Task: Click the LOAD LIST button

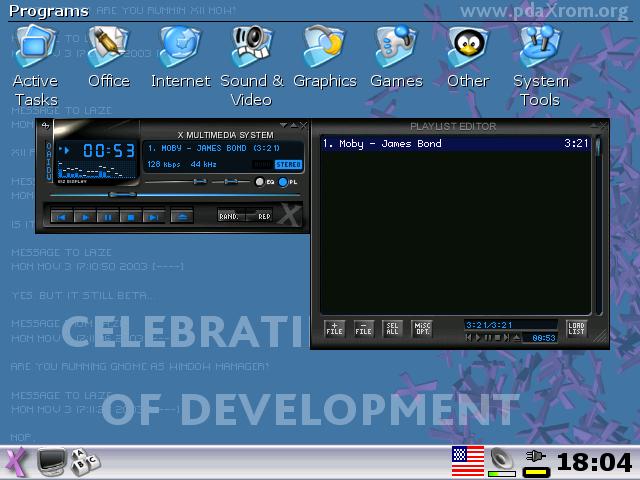Action: [576, 329]
